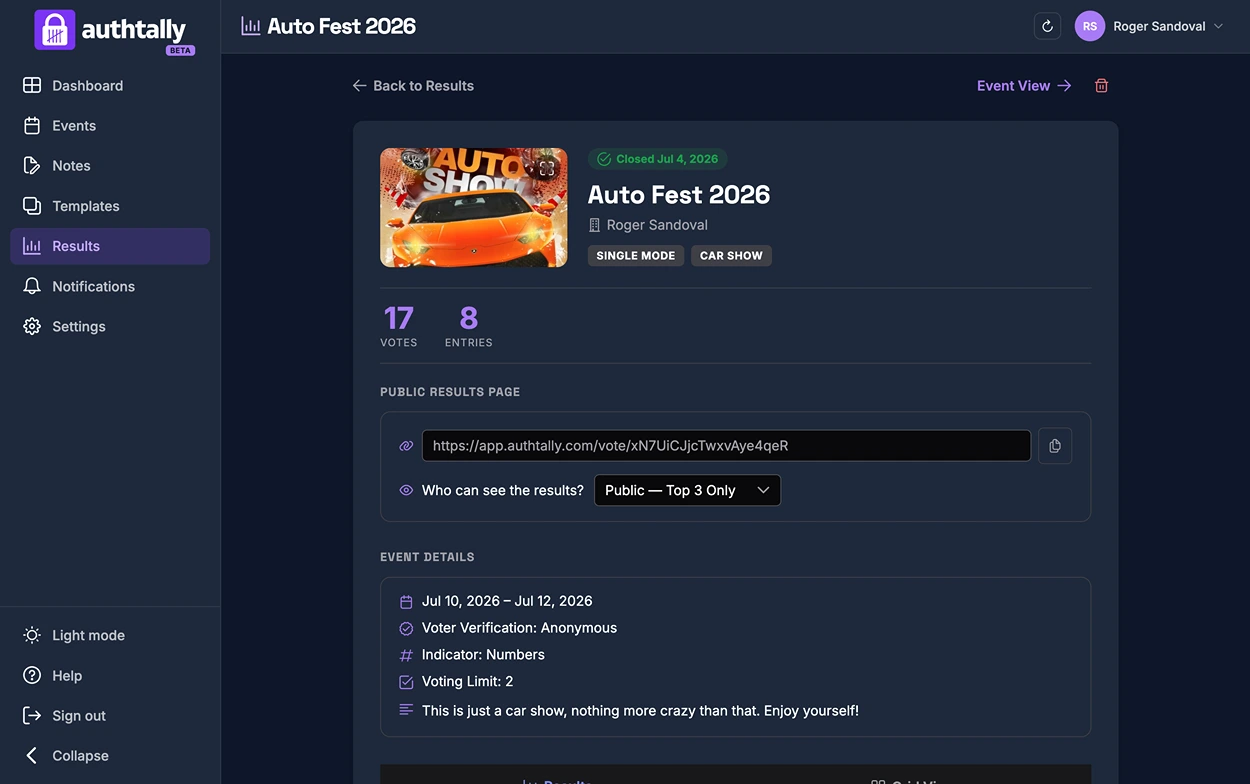Image resolution: width=1250 pixels, height=784 pixels.
Task: Open Event View link
Action: [x=1024, y=86]
